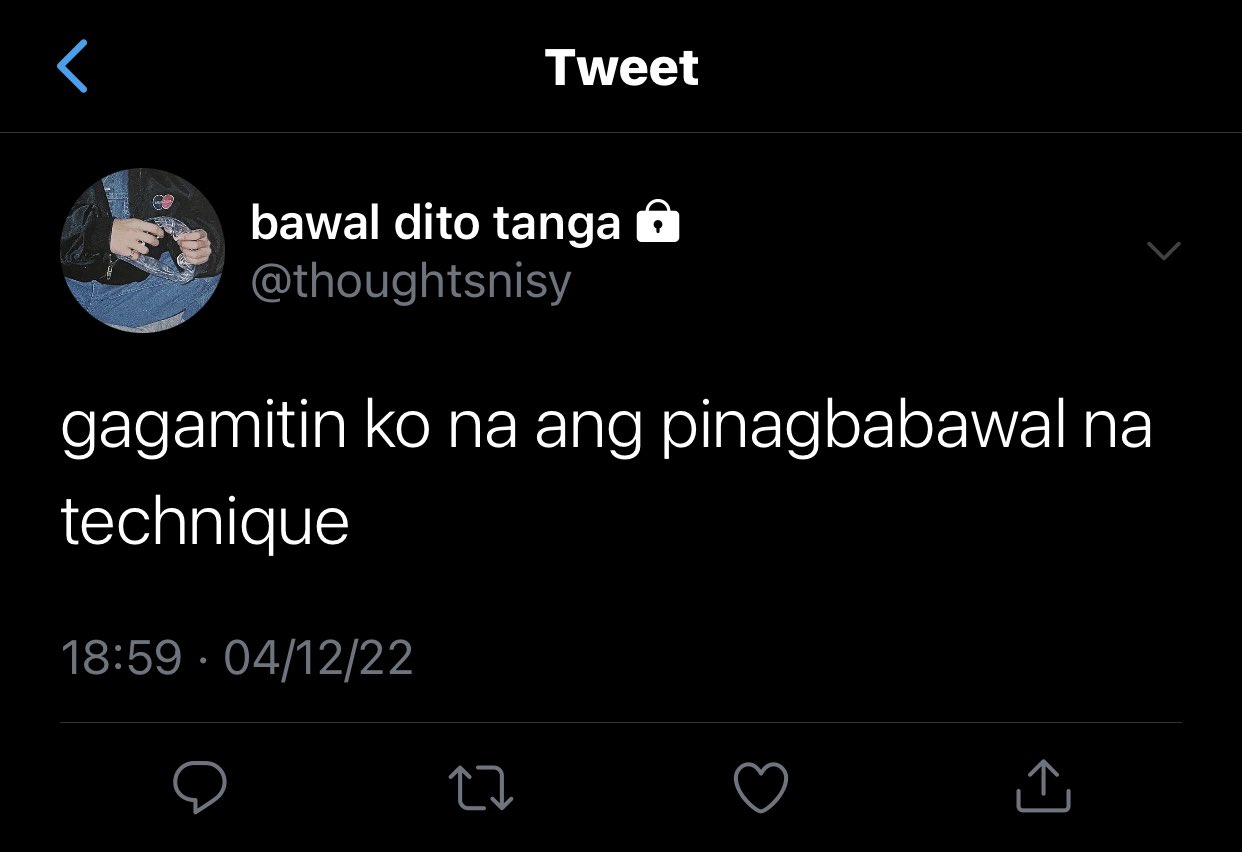Click the 18:59 time stamp
Viewport: 1242px width, 852px height.
122,658
